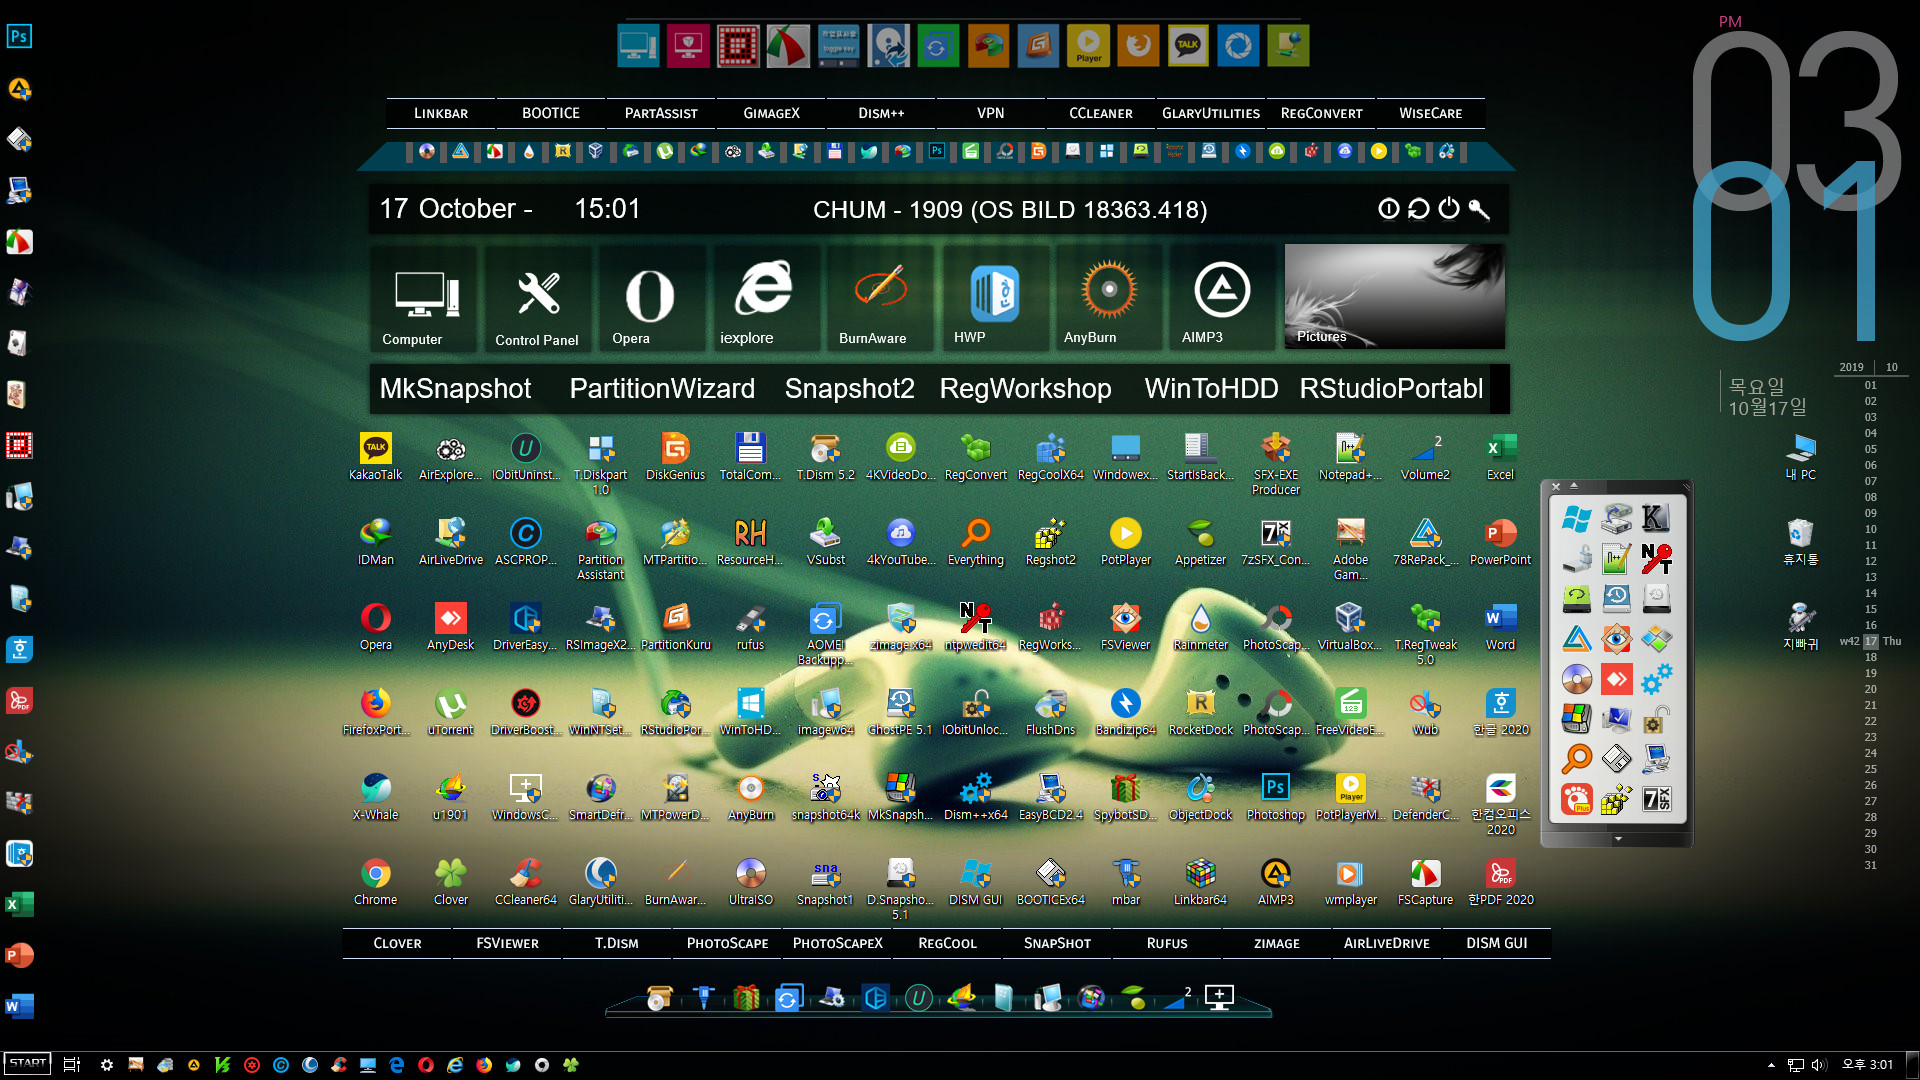Open the 휴지통 recycle bin
Screen dimensions: 1920x1080
click(1800, 541)
